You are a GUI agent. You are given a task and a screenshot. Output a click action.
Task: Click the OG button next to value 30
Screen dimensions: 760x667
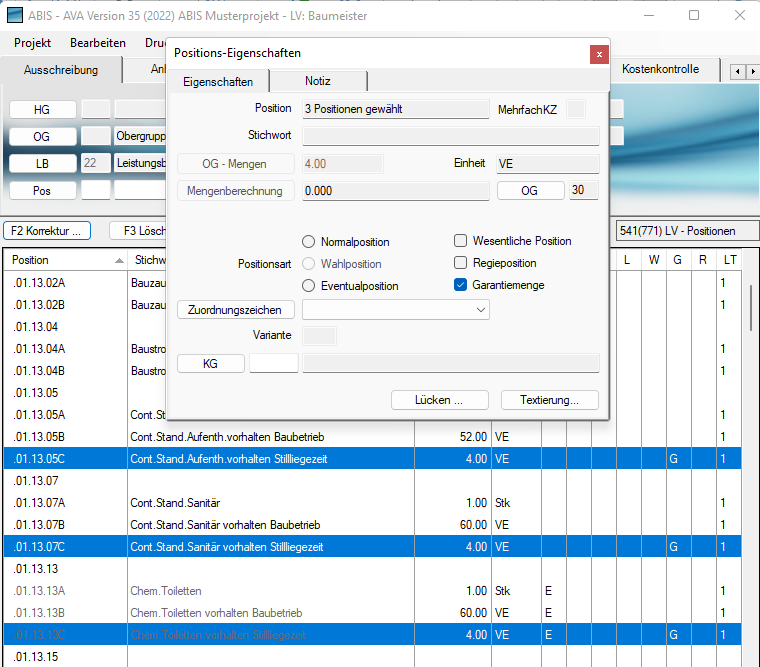[x=530, y=191]
